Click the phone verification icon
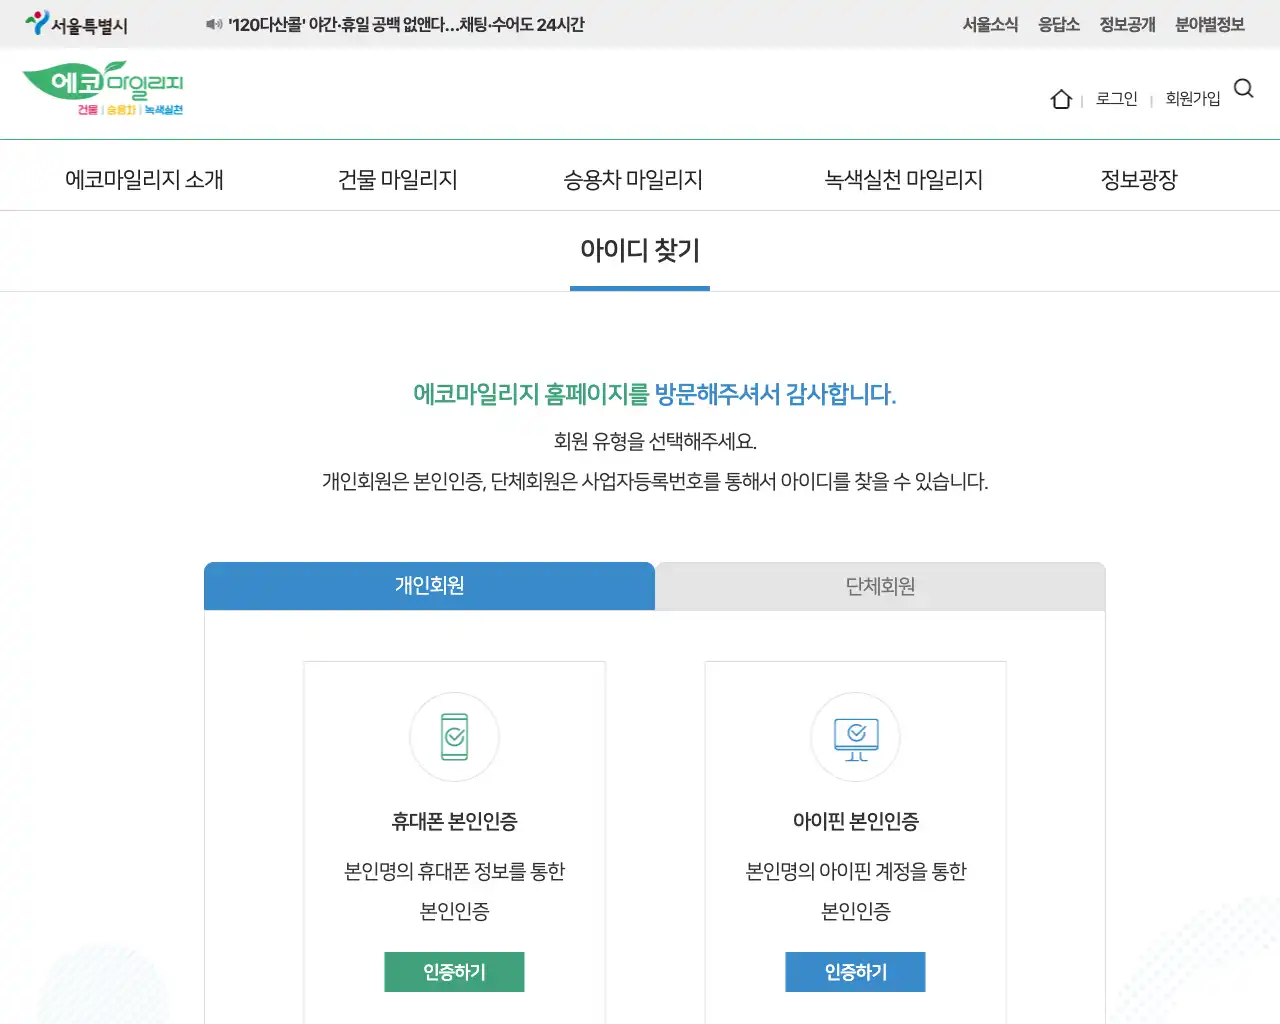Image resolution: width=1280 pixels, height=1024 pixels. (x=455, y=737)
